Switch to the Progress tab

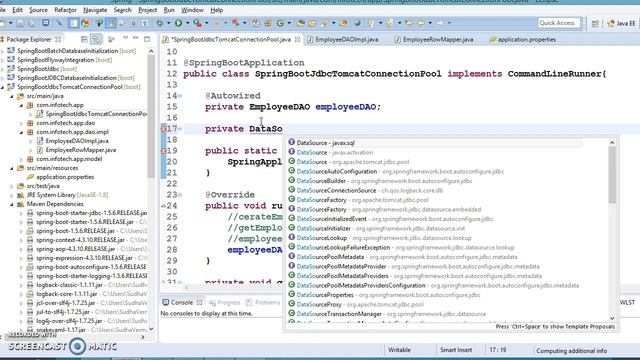(224, 302)
